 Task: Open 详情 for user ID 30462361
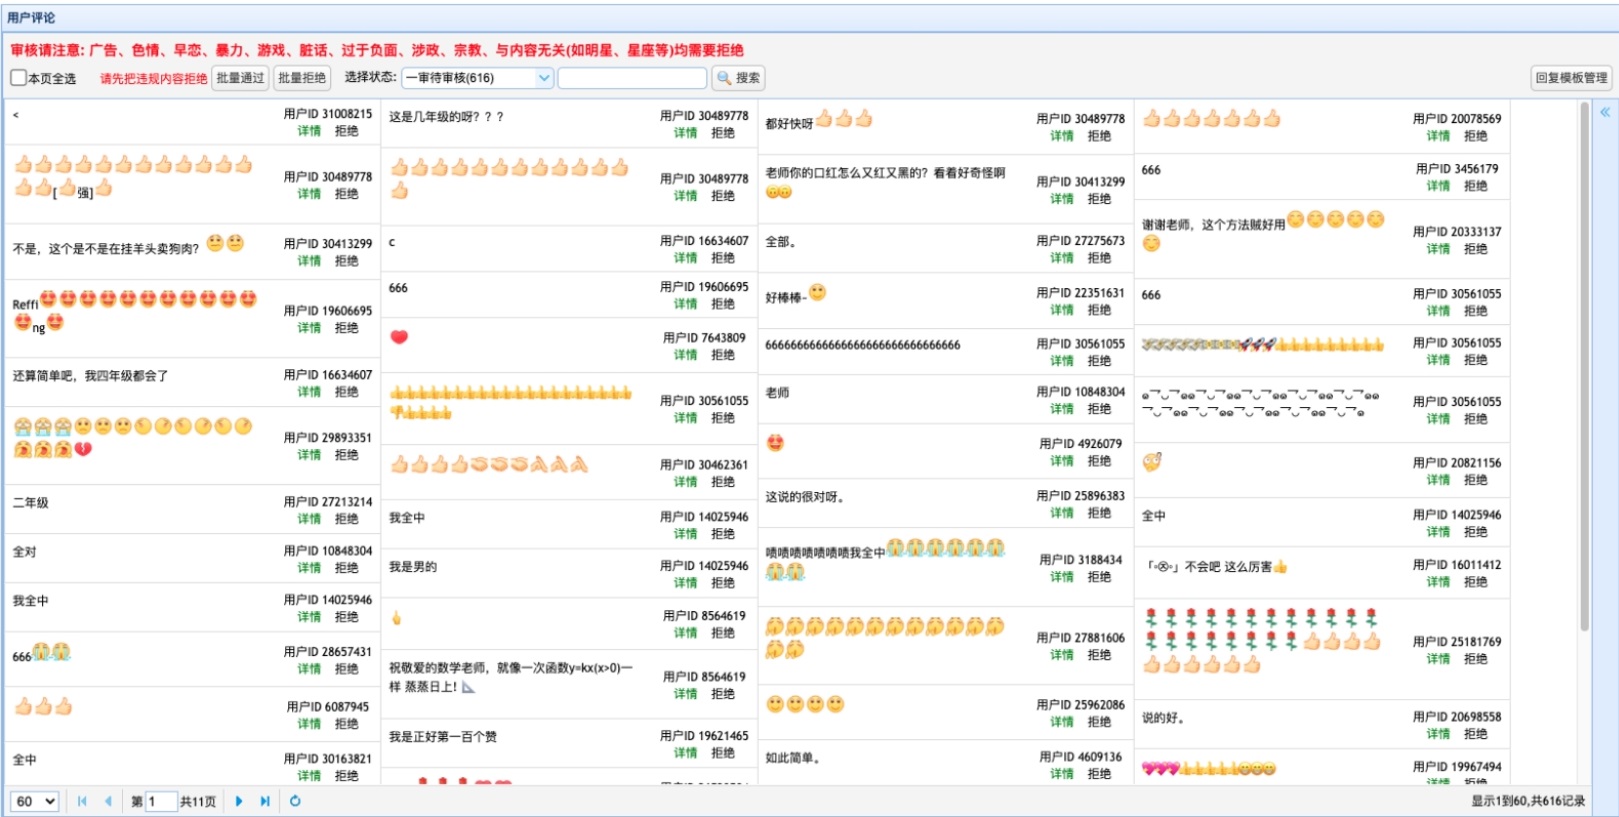pyautogui.click(x=685, y=482)
